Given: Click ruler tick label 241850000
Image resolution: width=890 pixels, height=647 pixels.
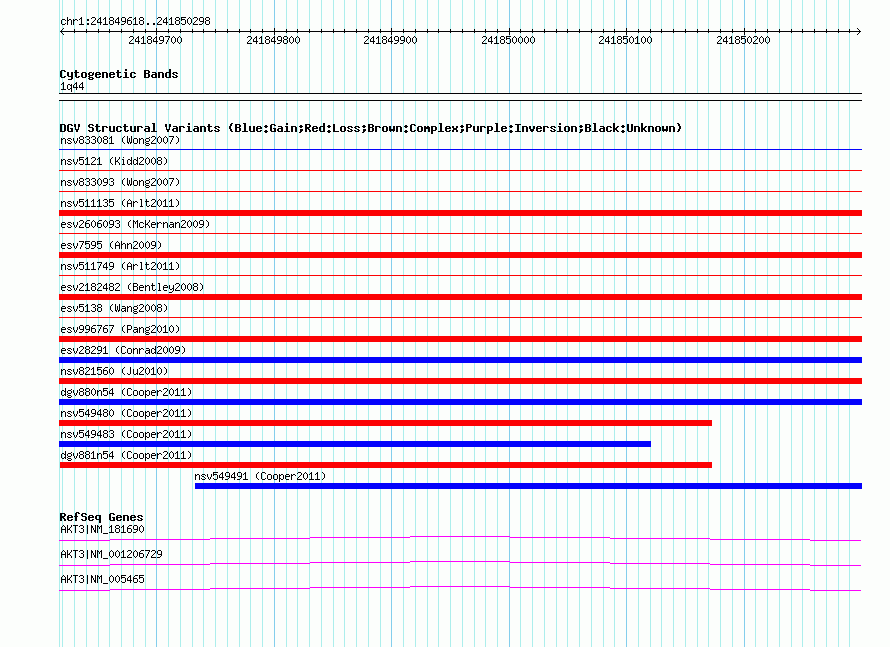Looking at the screenshot, I should point(508,40).
